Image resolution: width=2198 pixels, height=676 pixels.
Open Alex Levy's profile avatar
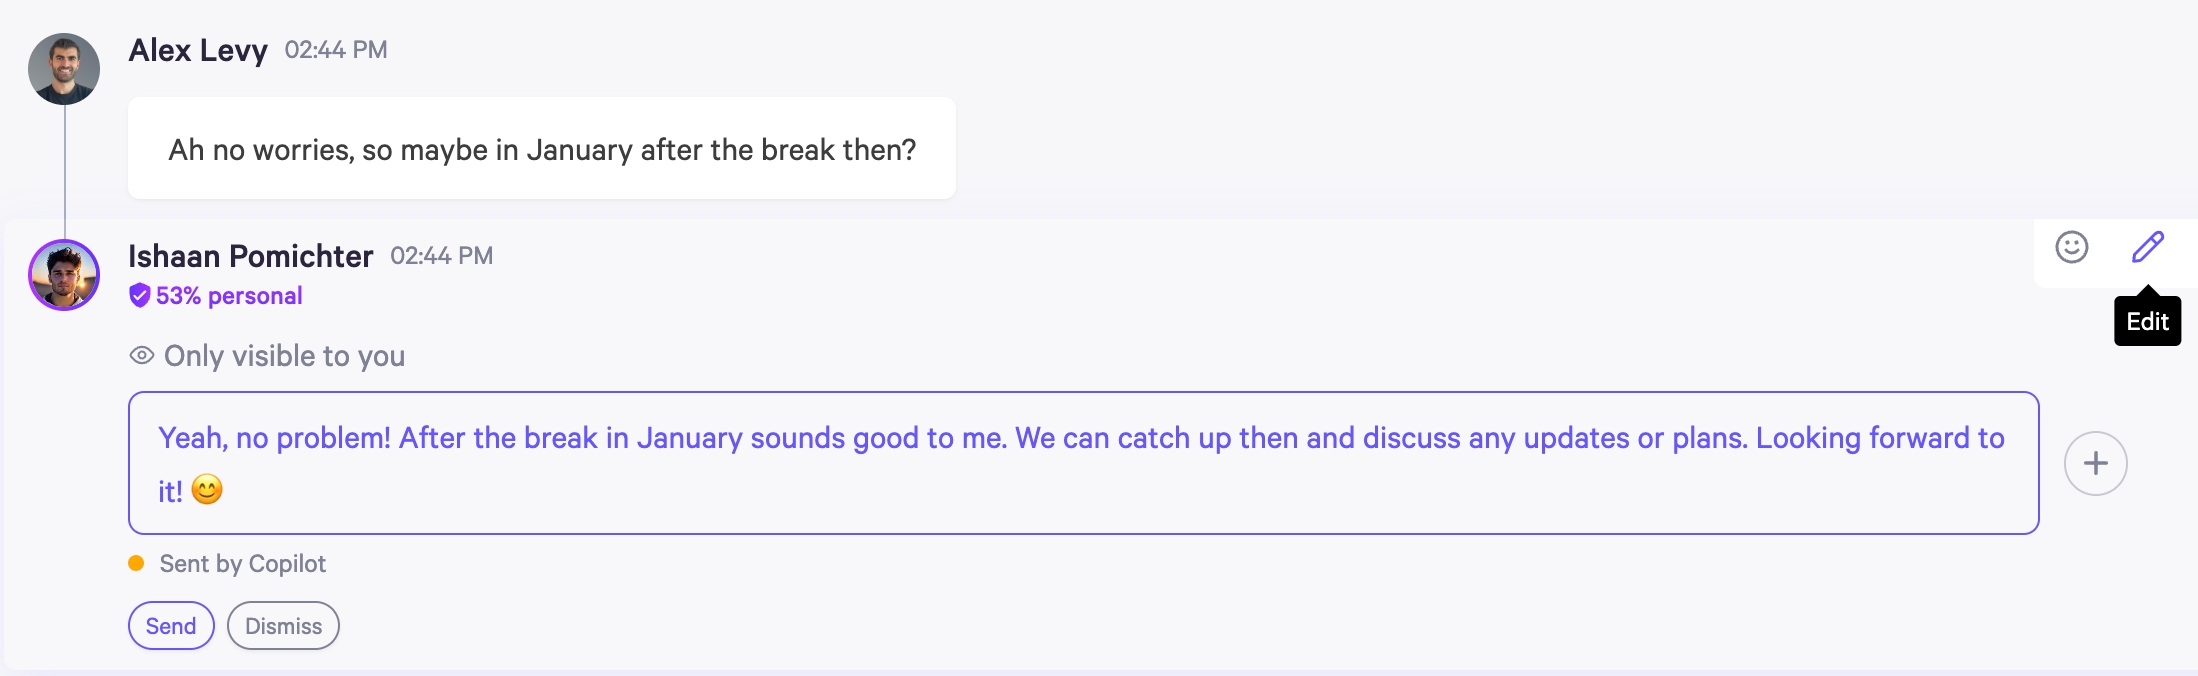(x=64, y=69)
